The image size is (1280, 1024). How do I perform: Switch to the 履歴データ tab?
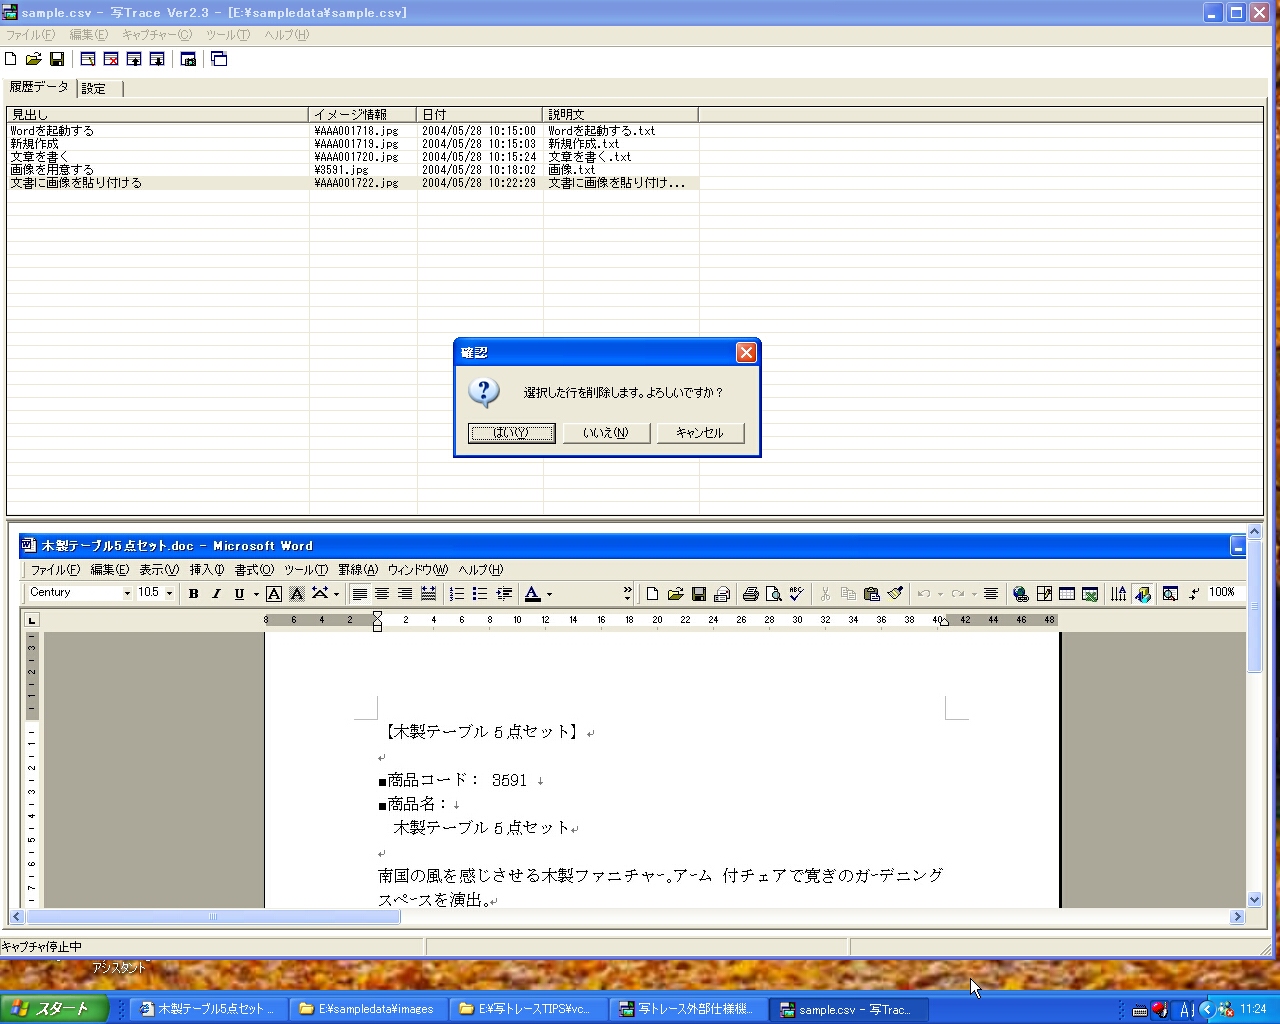(39, 87)
